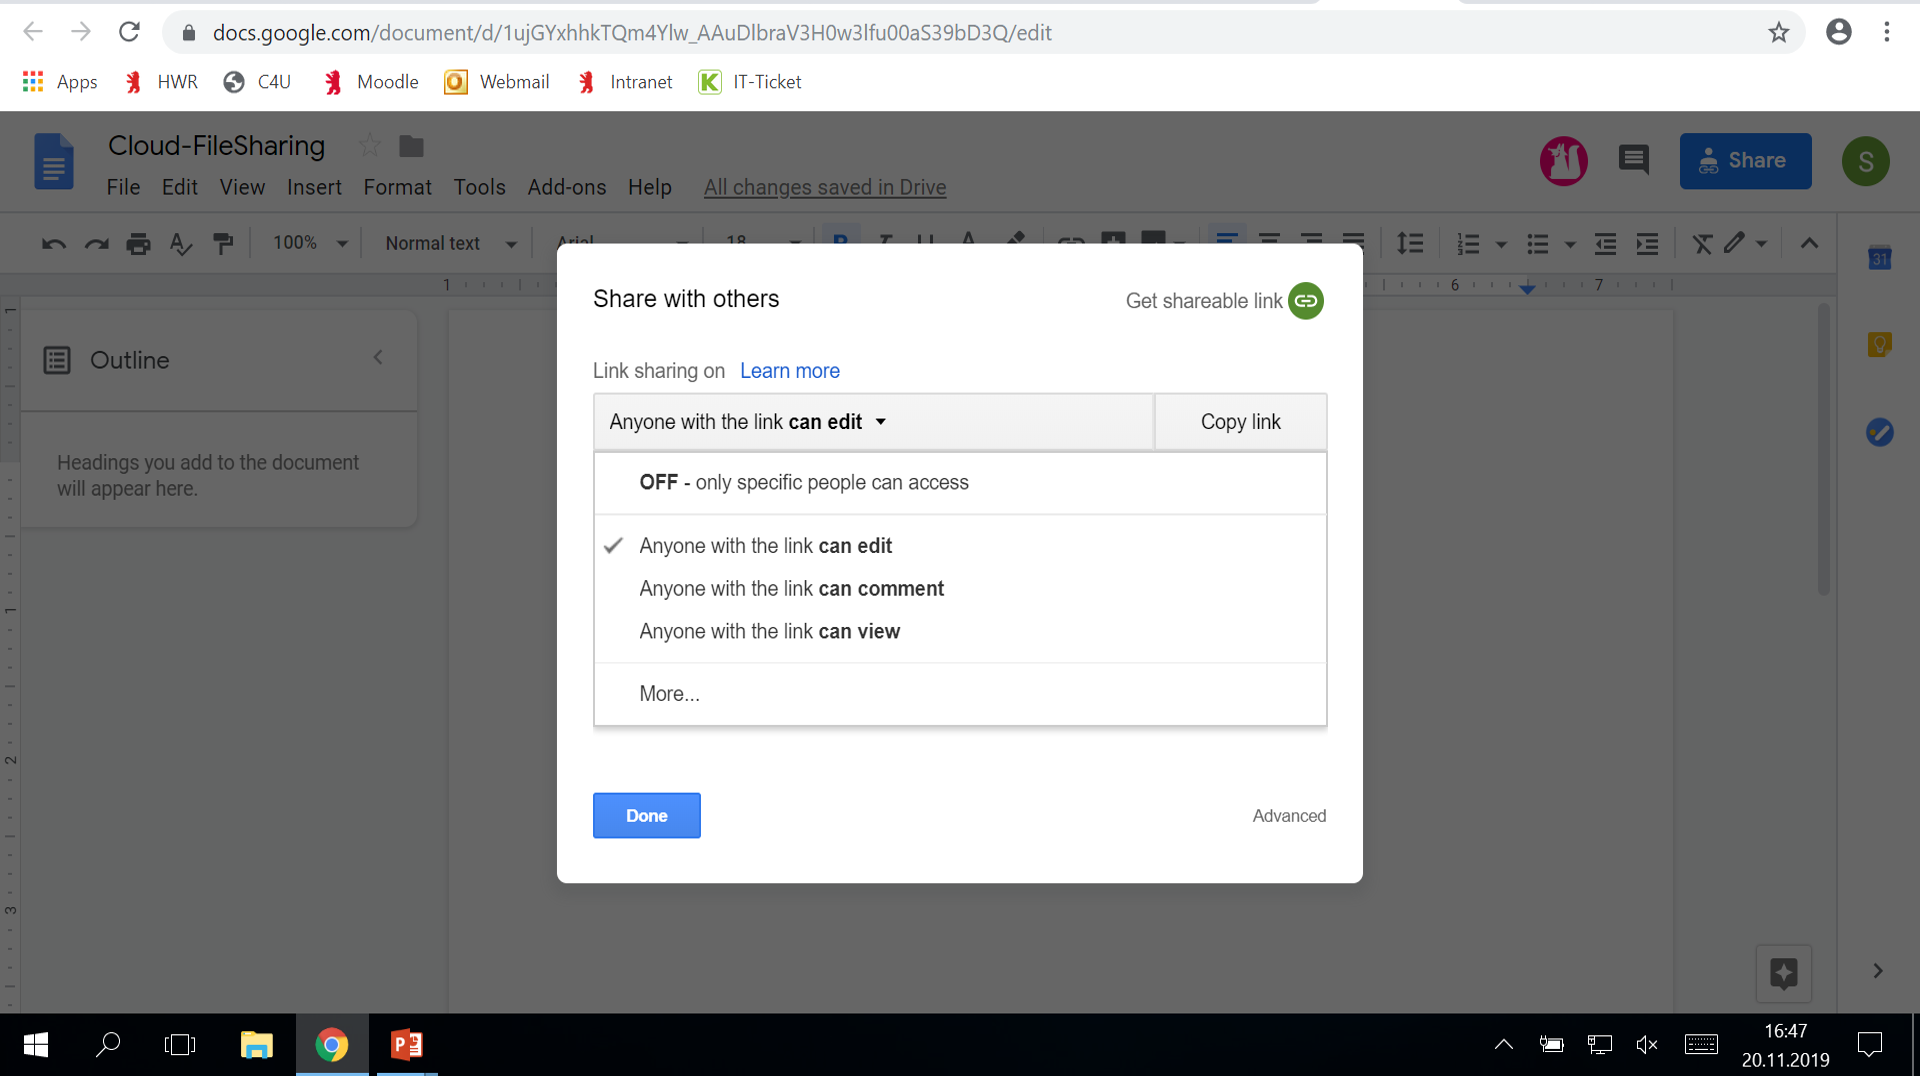Choose Anyone with the link can view

(x=769, y=632)
